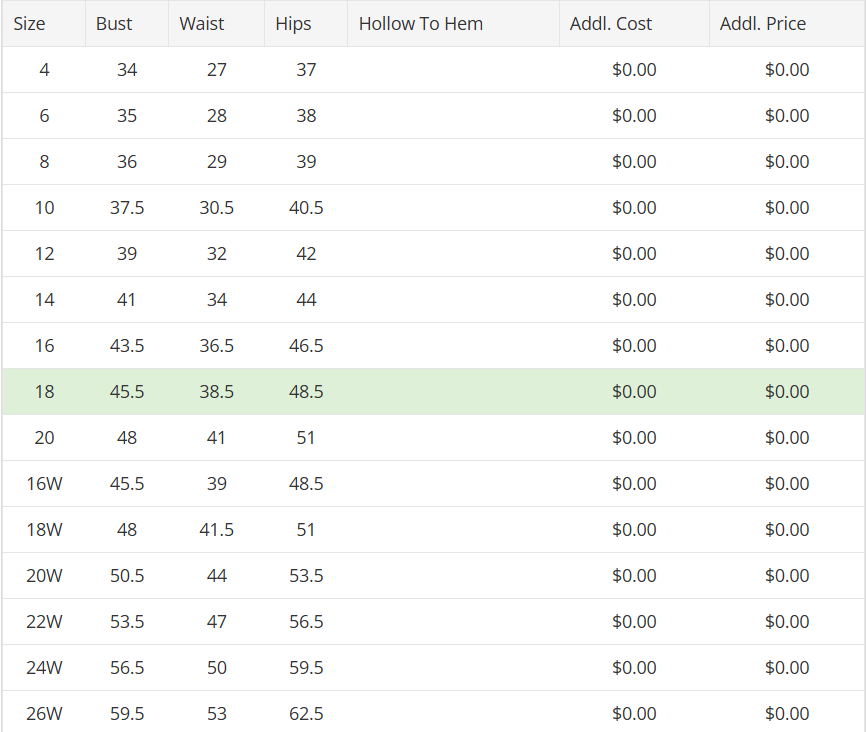Click waist value 28 for size 6

[217, 116]
